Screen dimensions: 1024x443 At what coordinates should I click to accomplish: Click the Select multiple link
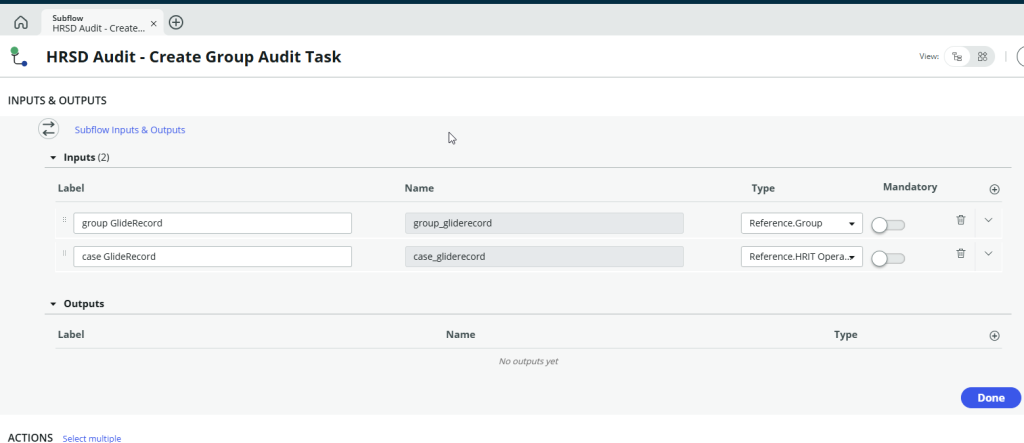pos(92,438)
